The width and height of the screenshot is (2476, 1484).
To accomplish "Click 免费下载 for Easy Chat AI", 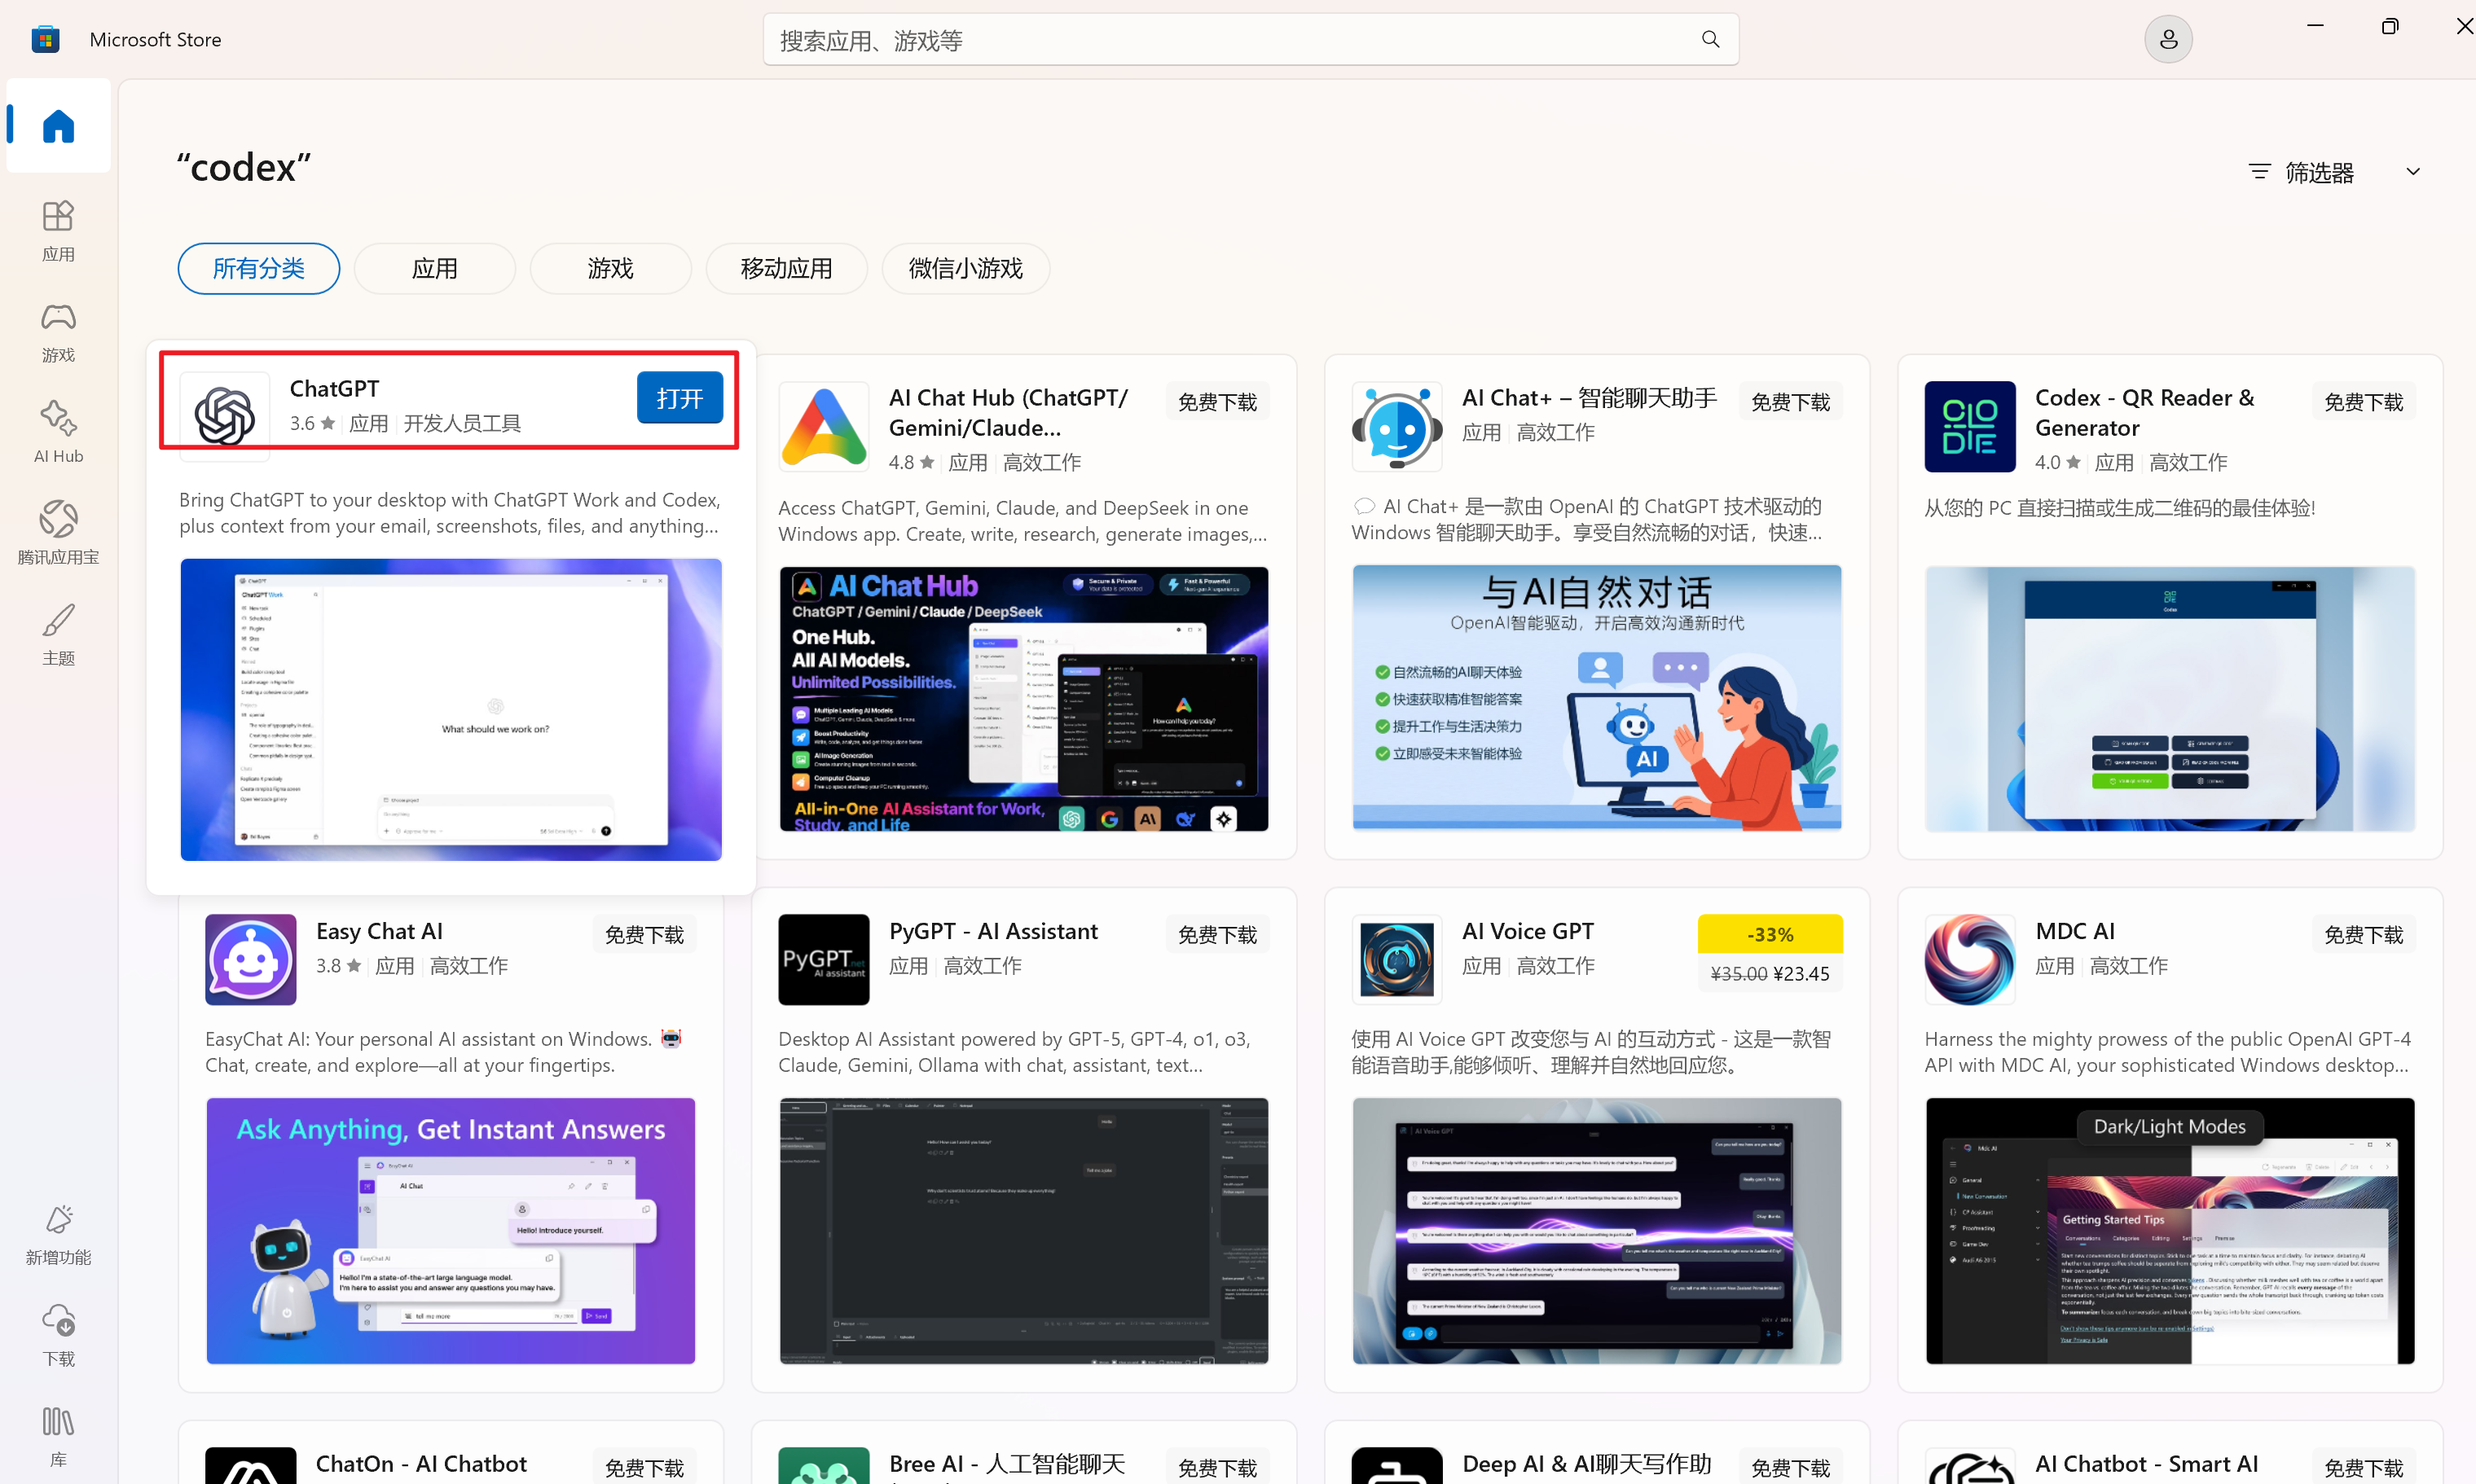I will (x=644, y=935).
